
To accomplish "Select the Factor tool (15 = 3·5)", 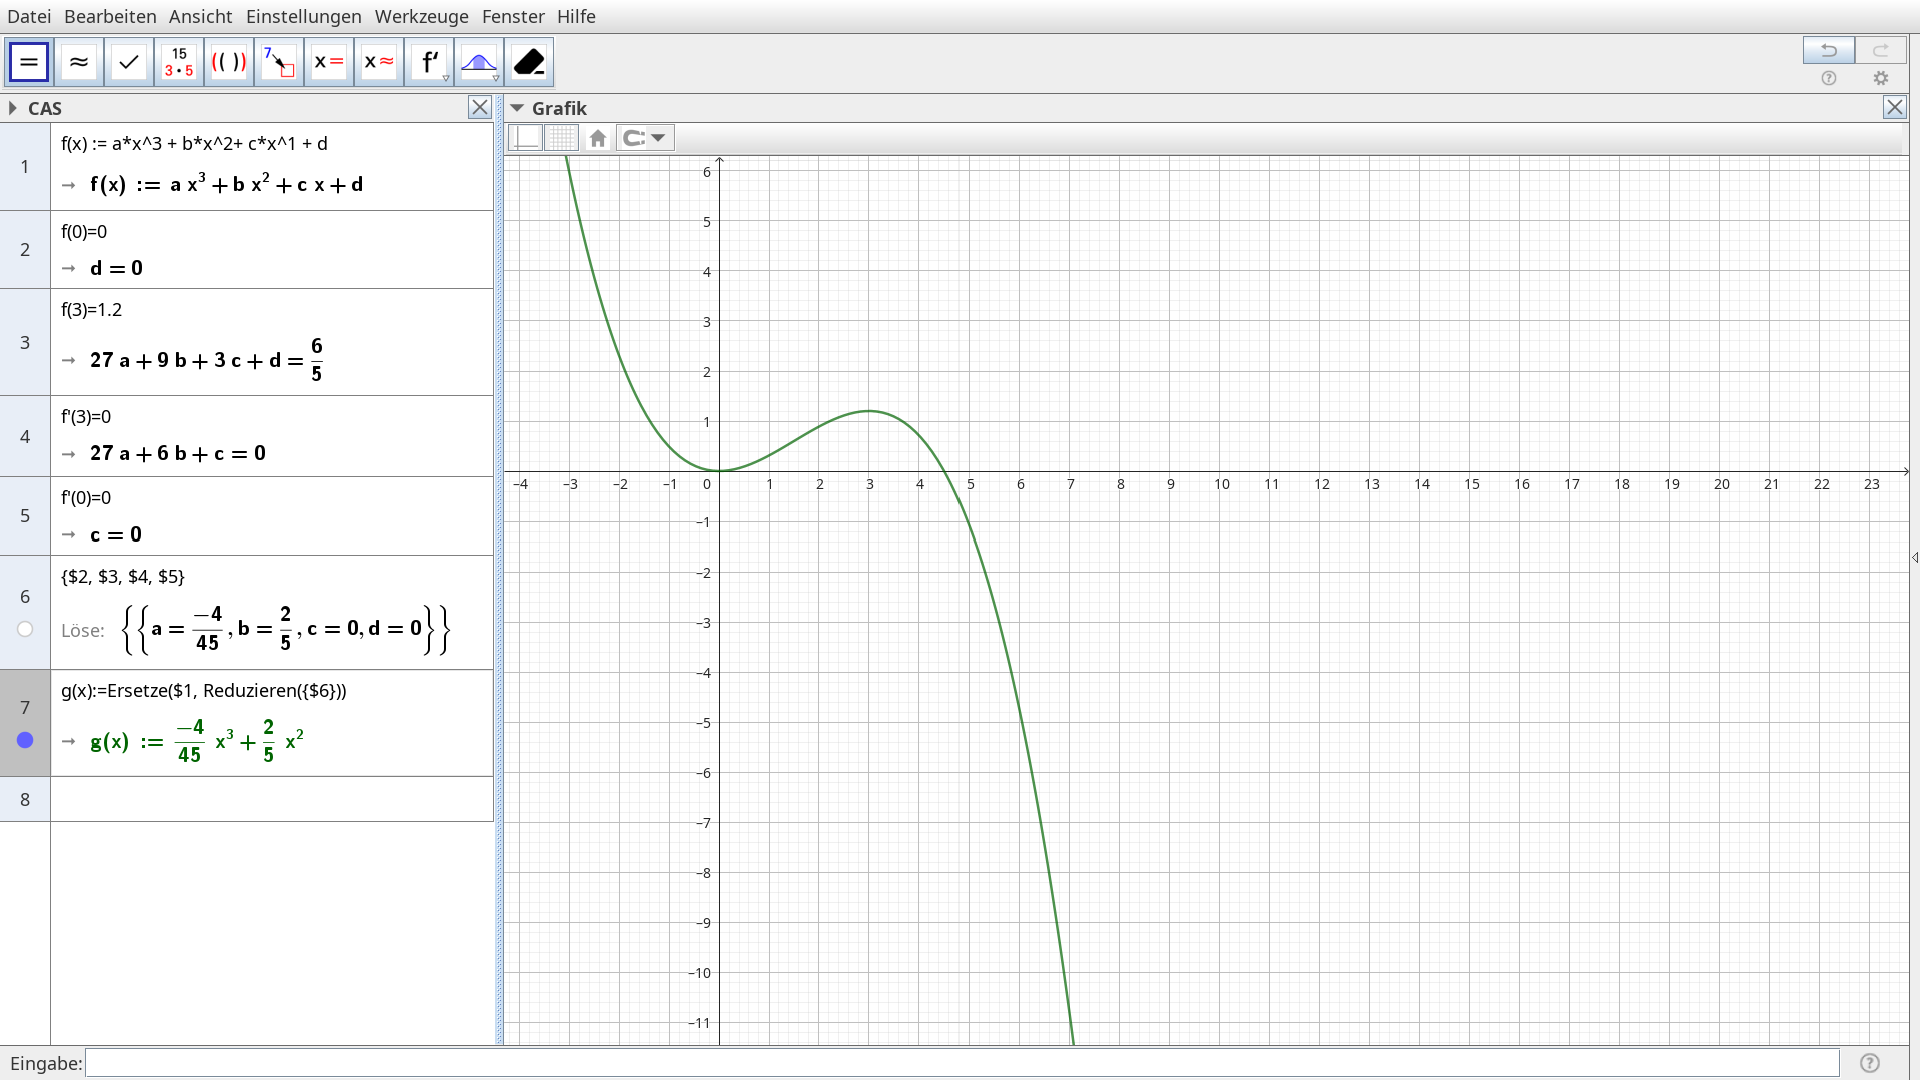I will [x=179, y=62].
